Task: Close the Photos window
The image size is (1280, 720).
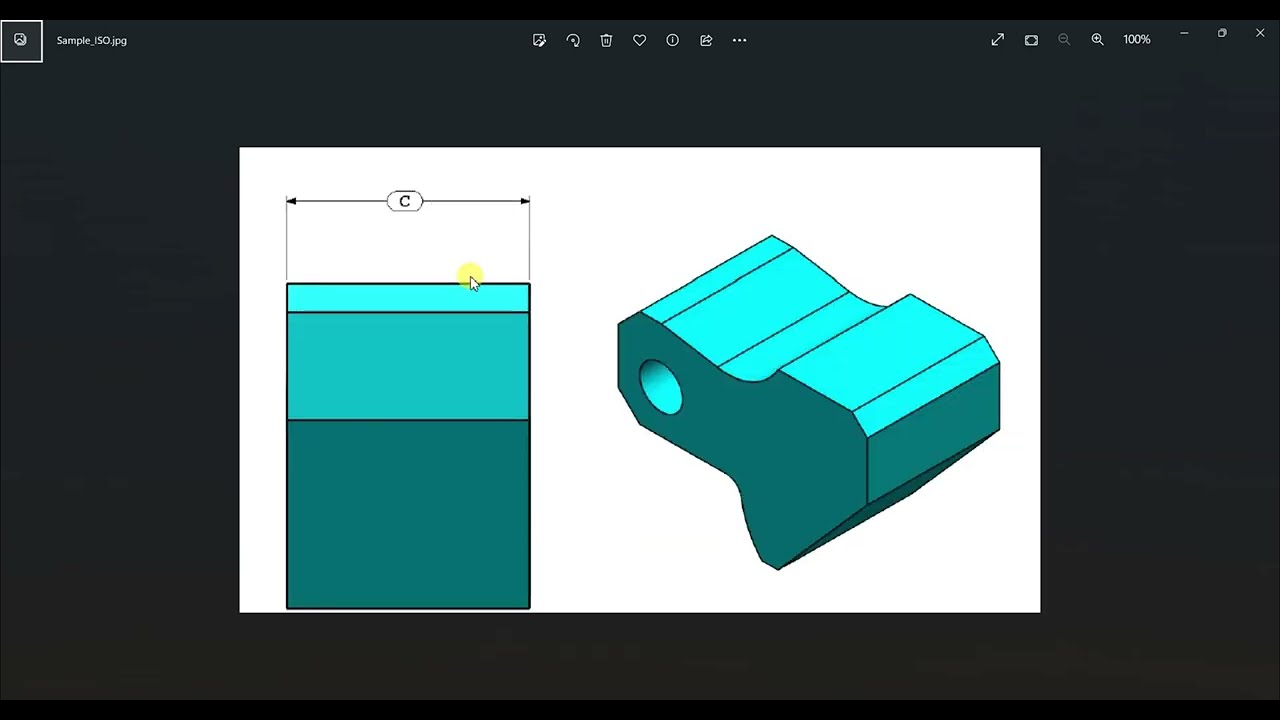Action: (1260, 33)
